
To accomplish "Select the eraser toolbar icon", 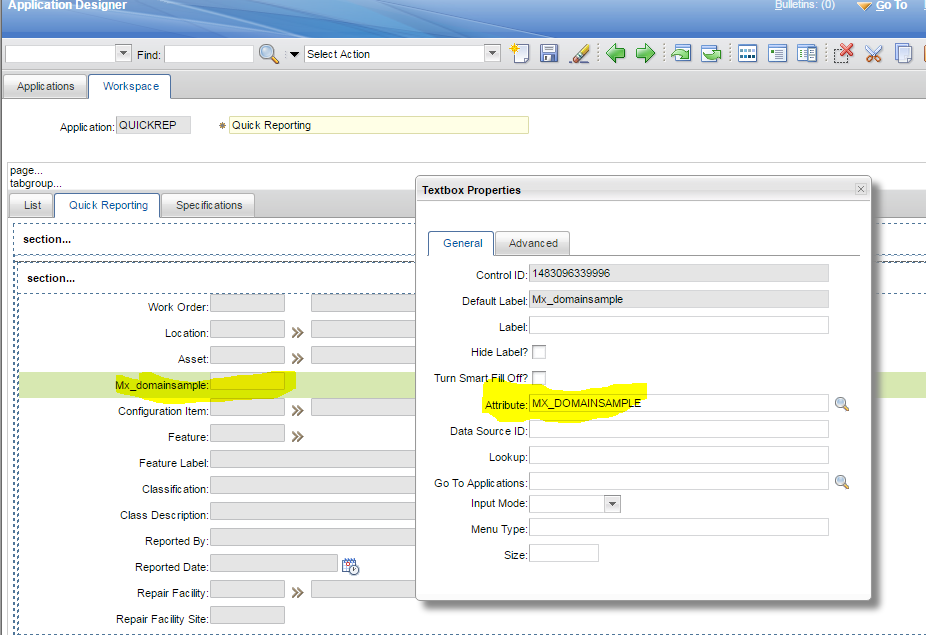I will [x=581, y=53].
